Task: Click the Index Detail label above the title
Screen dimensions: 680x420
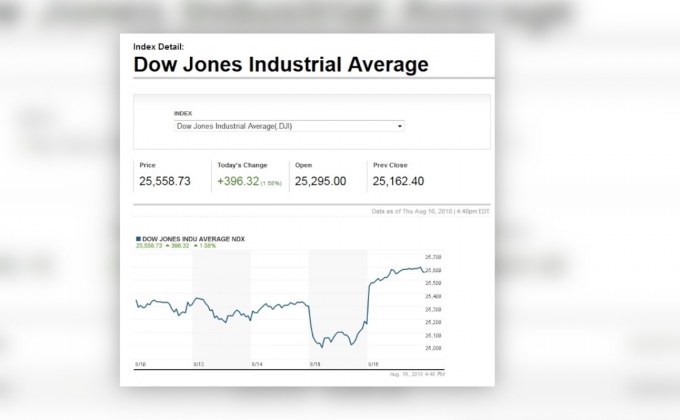Action: pyautogui.click(x=158, y=47)
